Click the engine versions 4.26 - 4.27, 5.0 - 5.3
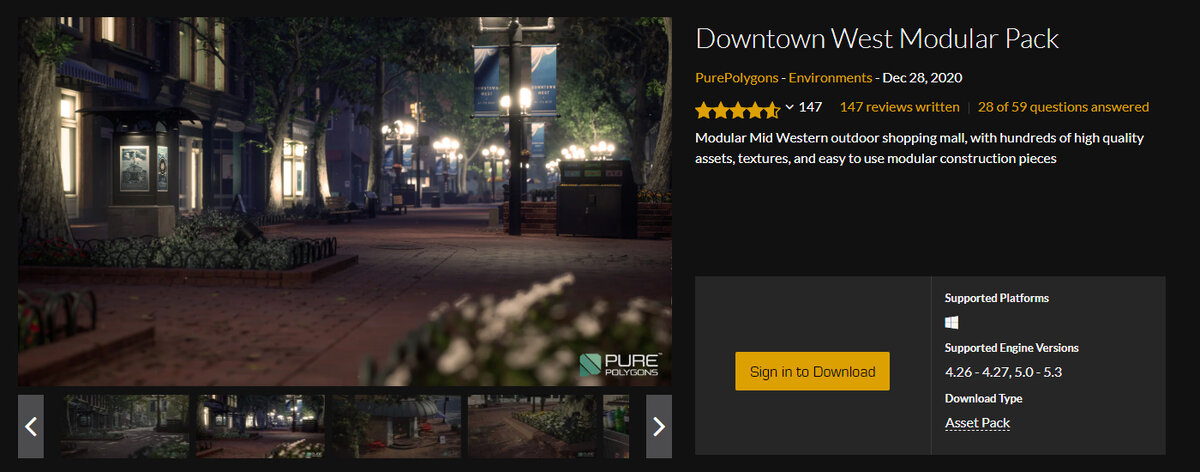The image size is (1200, 472). [1003, 373]
